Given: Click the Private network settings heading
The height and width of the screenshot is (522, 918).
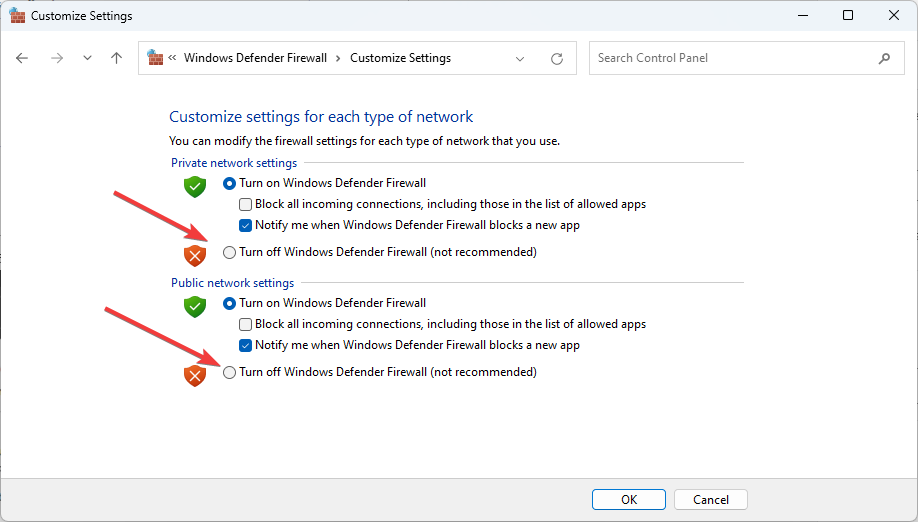Looking at the screenshot, I should 234,163.
